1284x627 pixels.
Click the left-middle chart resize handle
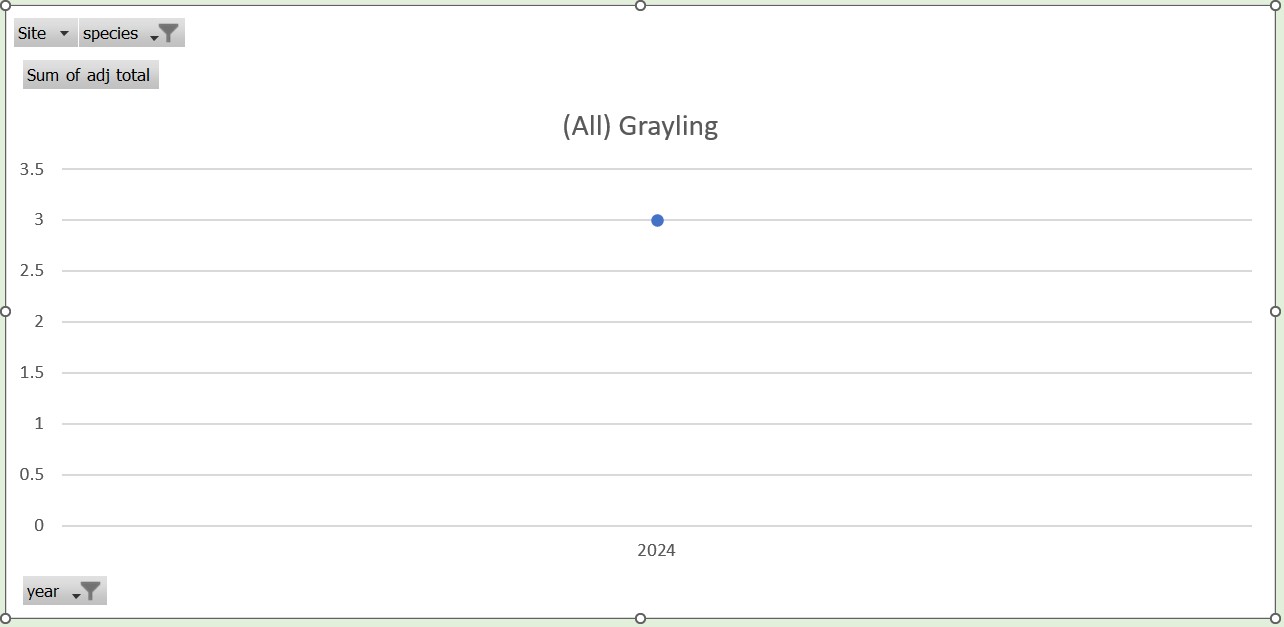tap(5, 311)
